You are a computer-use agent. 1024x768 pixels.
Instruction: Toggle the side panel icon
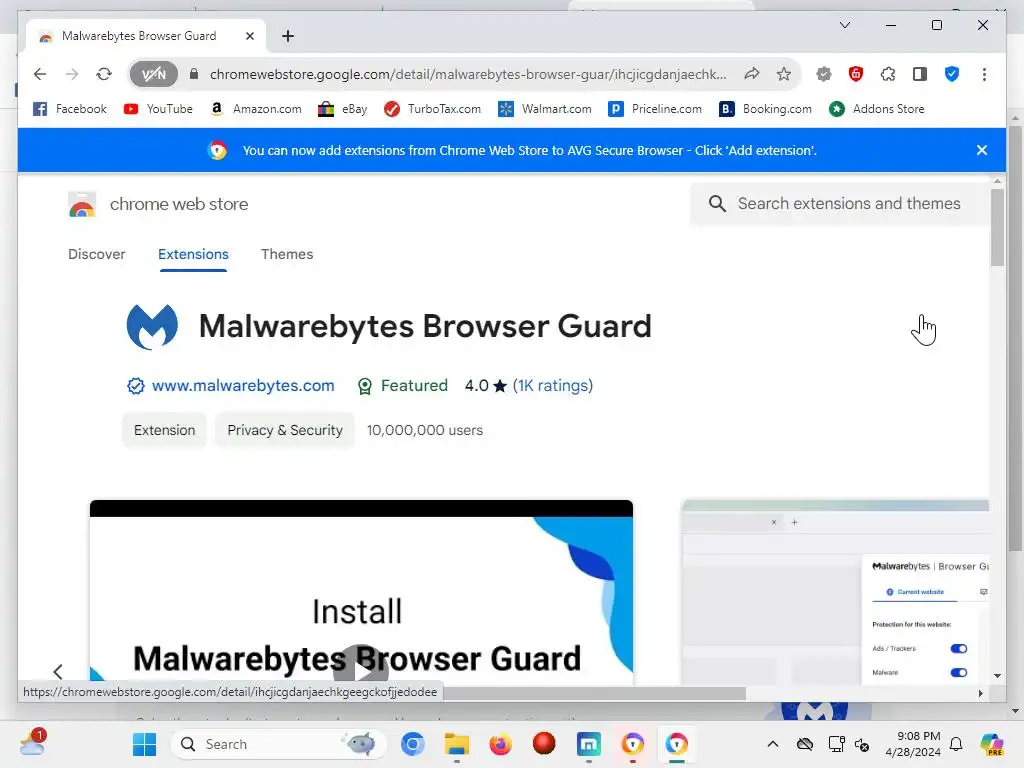pyautogui.click(x=920, y=74)
